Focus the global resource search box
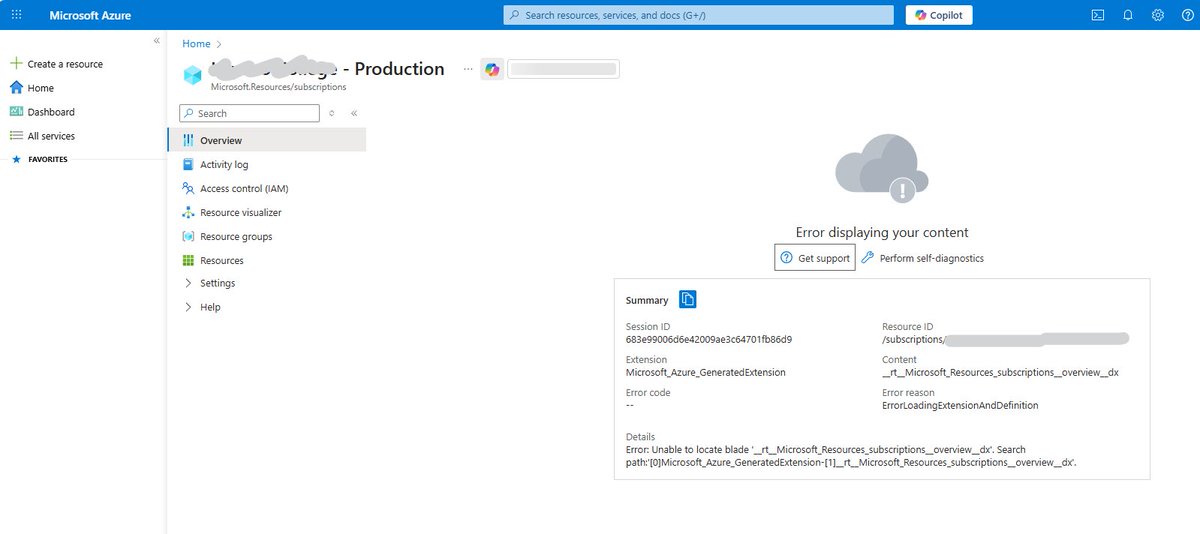This screenshot has width=1200, height=534. tap(698, 15)
